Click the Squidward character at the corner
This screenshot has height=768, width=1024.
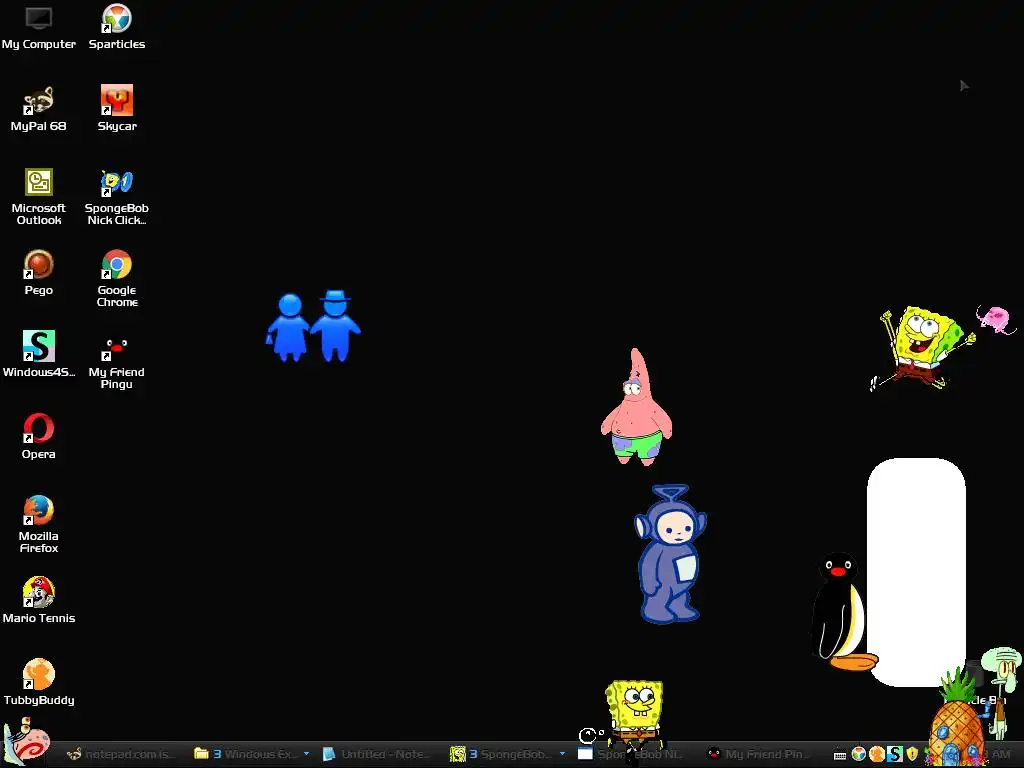(1002, 691)
